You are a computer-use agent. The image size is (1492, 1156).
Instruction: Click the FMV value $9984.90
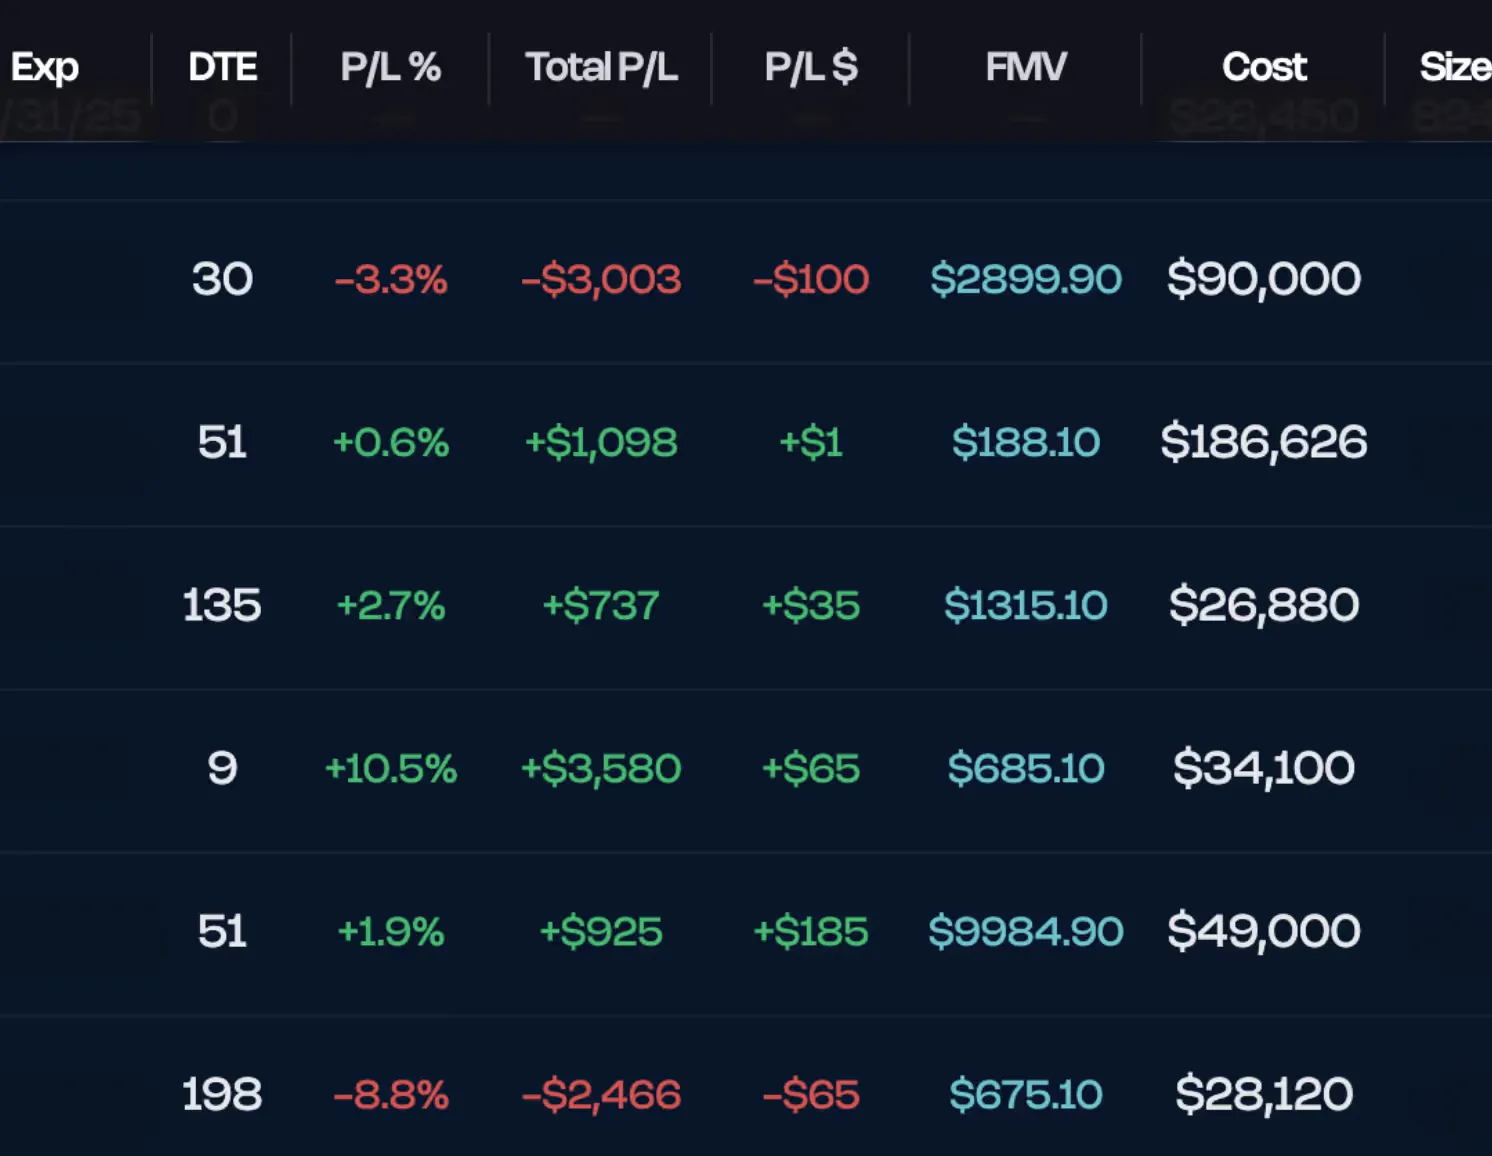[1025, 930]
